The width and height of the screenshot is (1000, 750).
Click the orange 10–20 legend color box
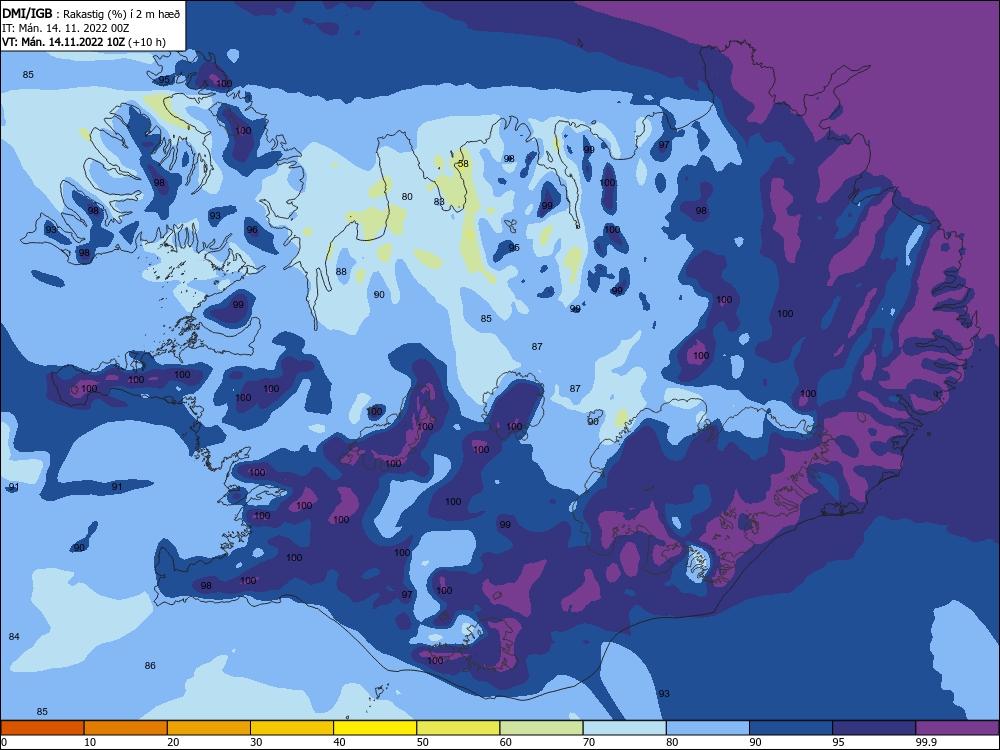(x=126, y=728)
